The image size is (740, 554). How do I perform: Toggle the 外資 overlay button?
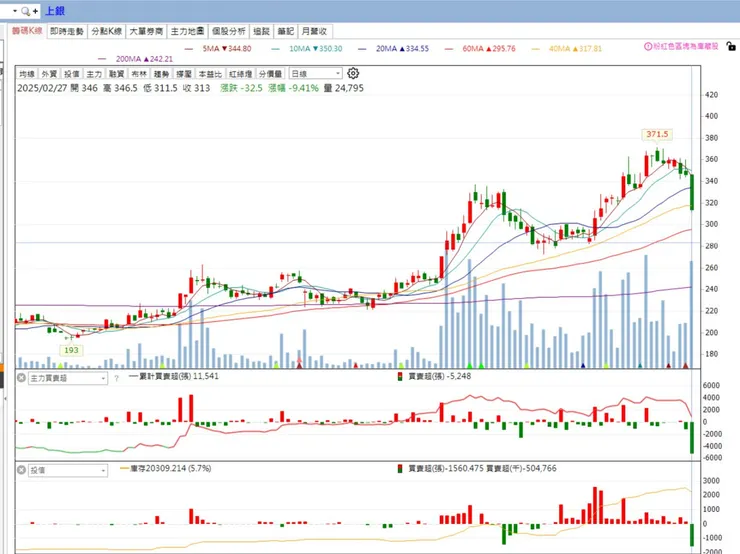pyautogui.click(x=49, y=74)
